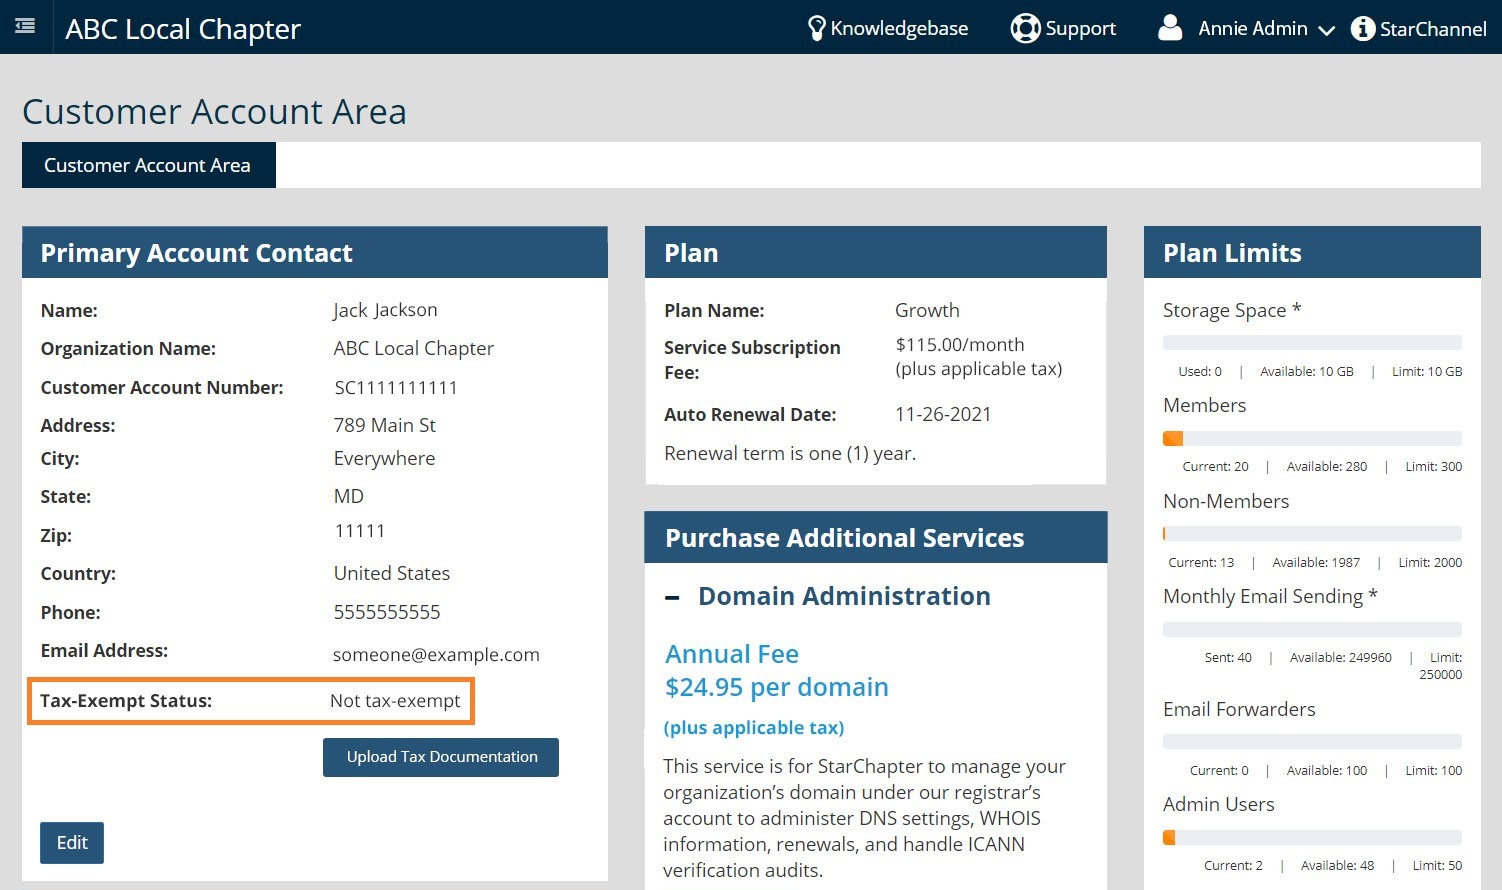This screenshot has width=1502, height=890.
Task: Click the address 789 Main St
Action: click(x=385, y=425)
